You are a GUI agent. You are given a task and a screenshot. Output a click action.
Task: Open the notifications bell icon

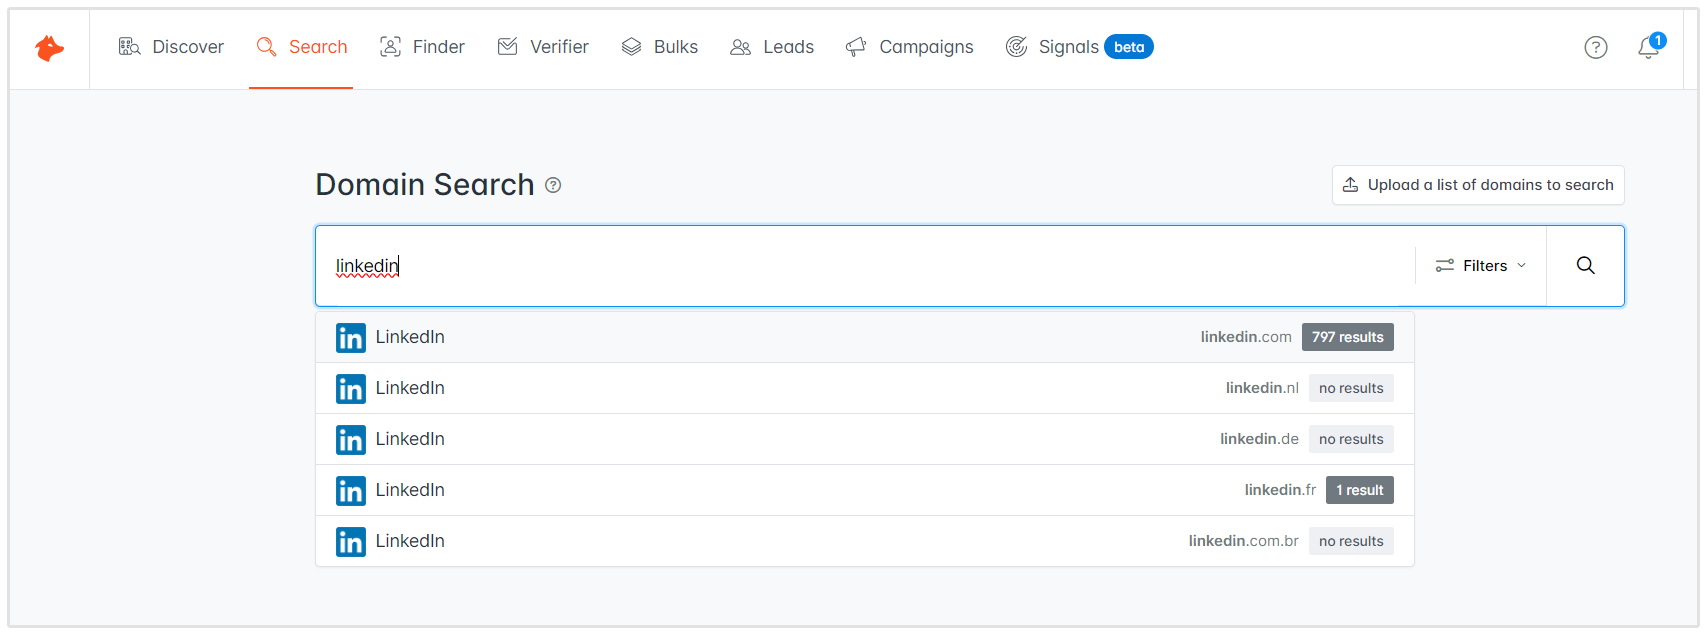(x=1648, y=47)
